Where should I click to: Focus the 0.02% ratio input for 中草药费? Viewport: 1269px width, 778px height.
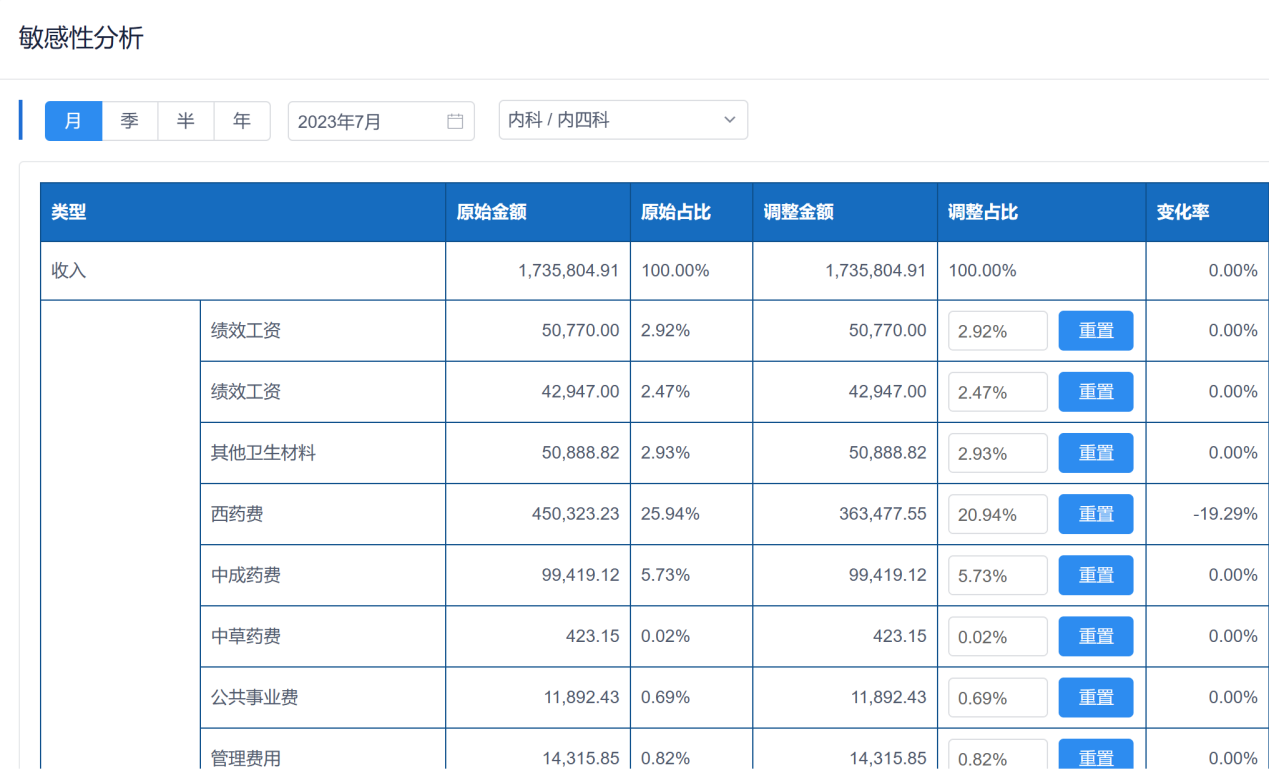[997, 636]
